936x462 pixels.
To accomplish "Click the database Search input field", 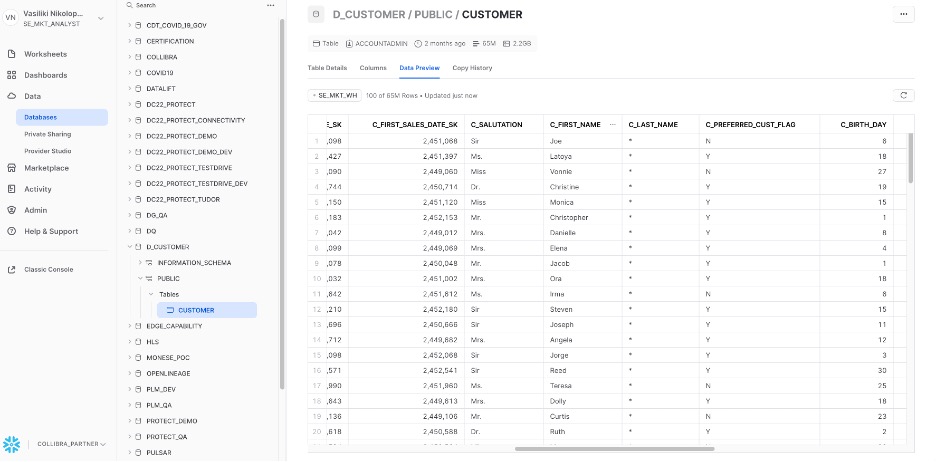I will pos(195,5).
